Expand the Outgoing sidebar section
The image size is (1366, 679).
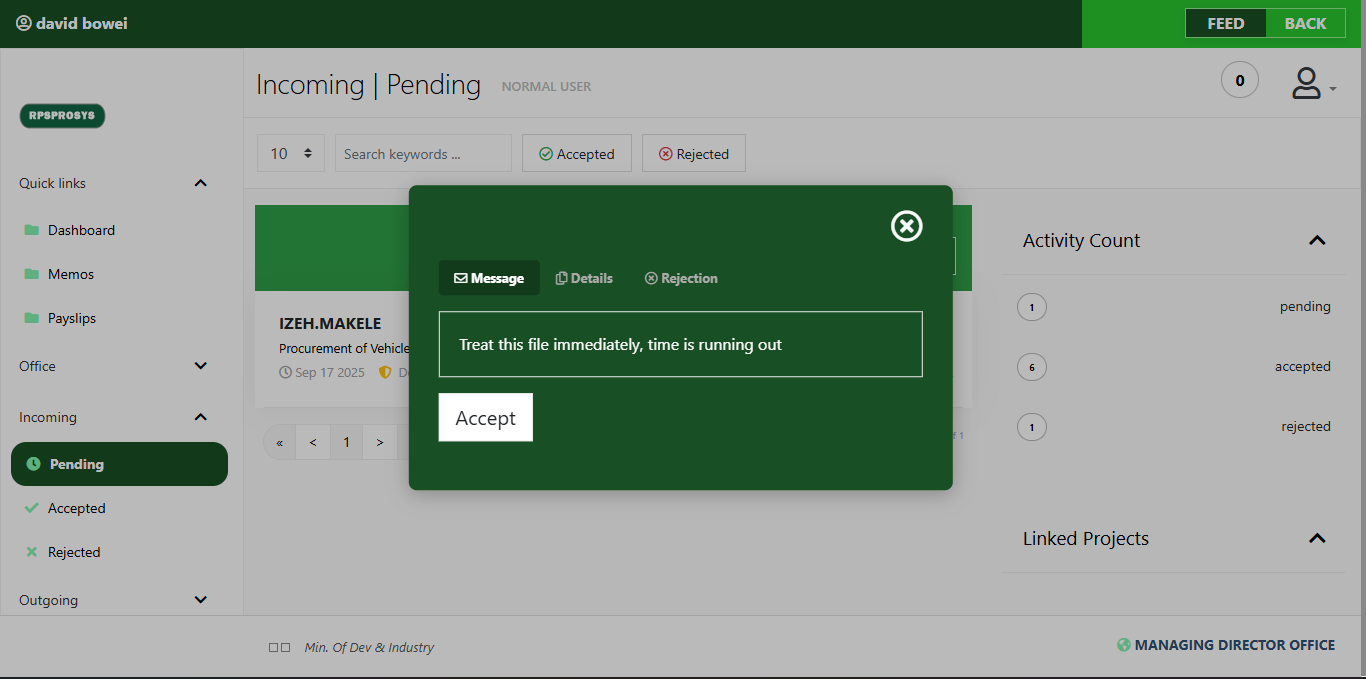coord(200,600)
